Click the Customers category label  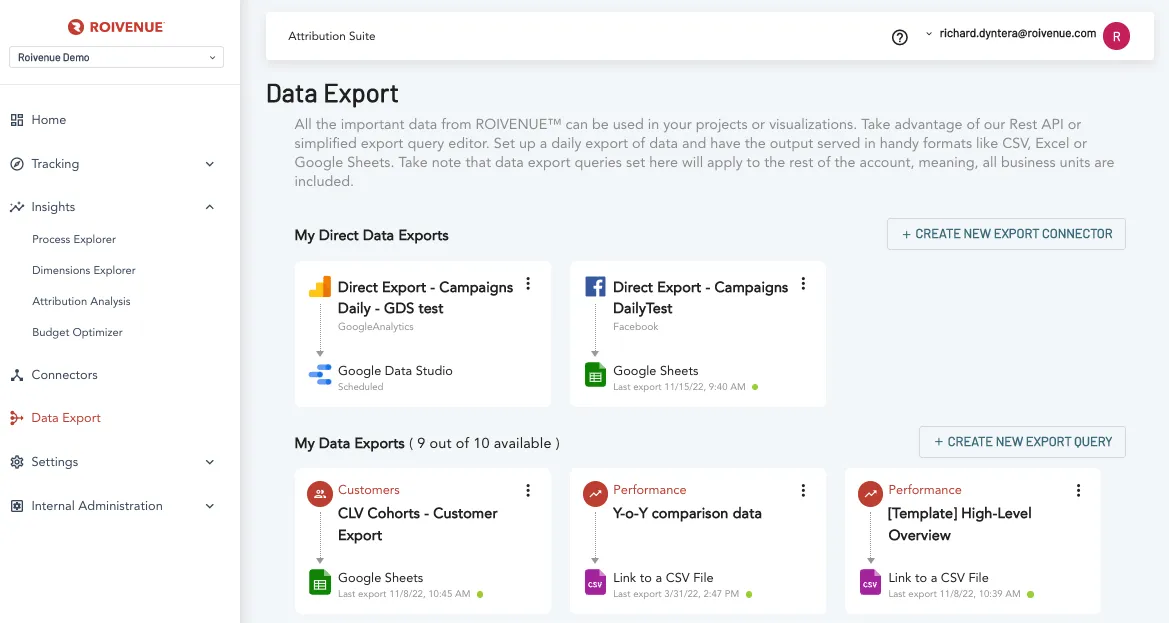(368, 490)
